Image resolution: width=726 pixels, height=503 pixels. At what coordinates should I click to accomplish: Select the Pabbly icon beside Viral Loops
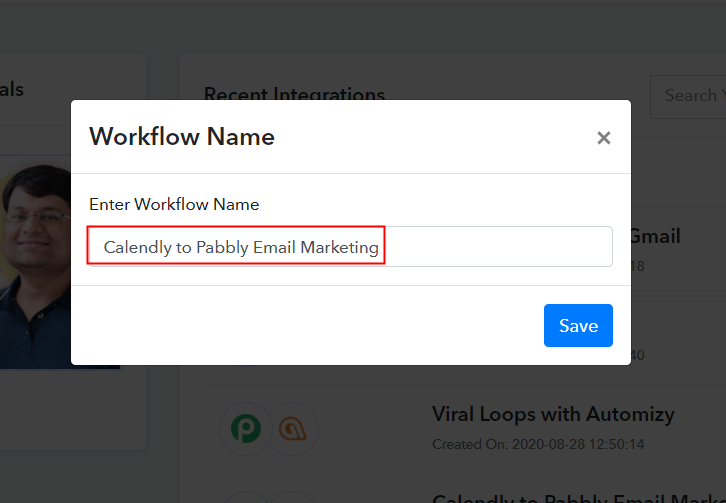point(246,428)
